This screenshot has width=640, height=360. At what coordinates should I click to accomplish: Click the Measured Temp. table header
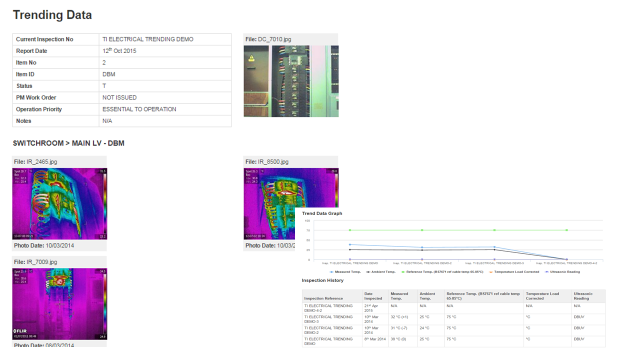tap(399, 296)
